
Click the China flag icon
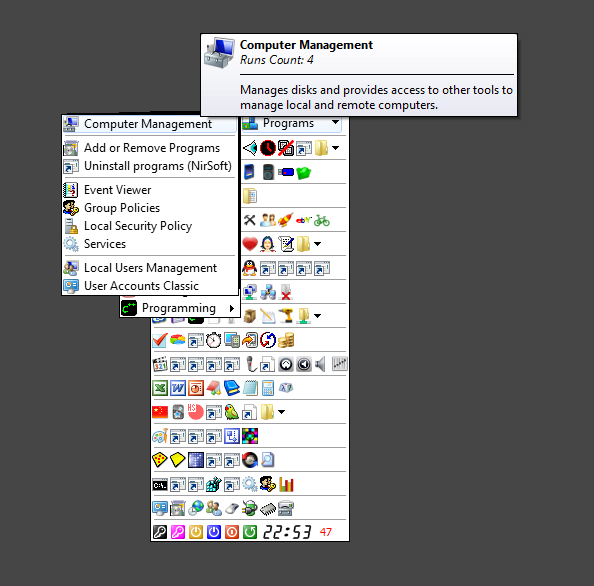(x=160, y=412)
